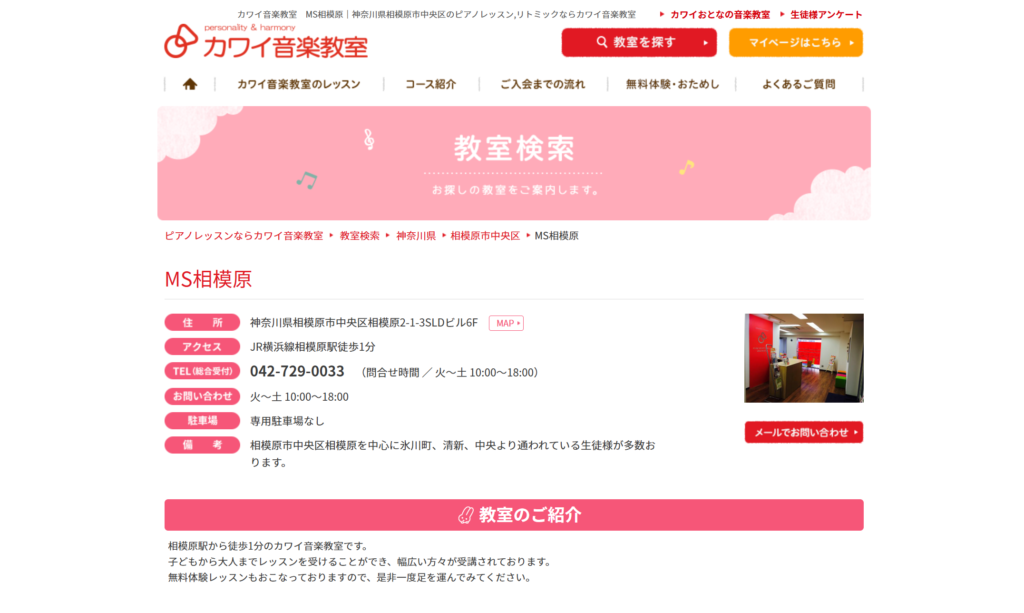This screenshot has height=613, width=1024.
Task: Open ご入会までの流れ menu item
Action: click(543, 84)
